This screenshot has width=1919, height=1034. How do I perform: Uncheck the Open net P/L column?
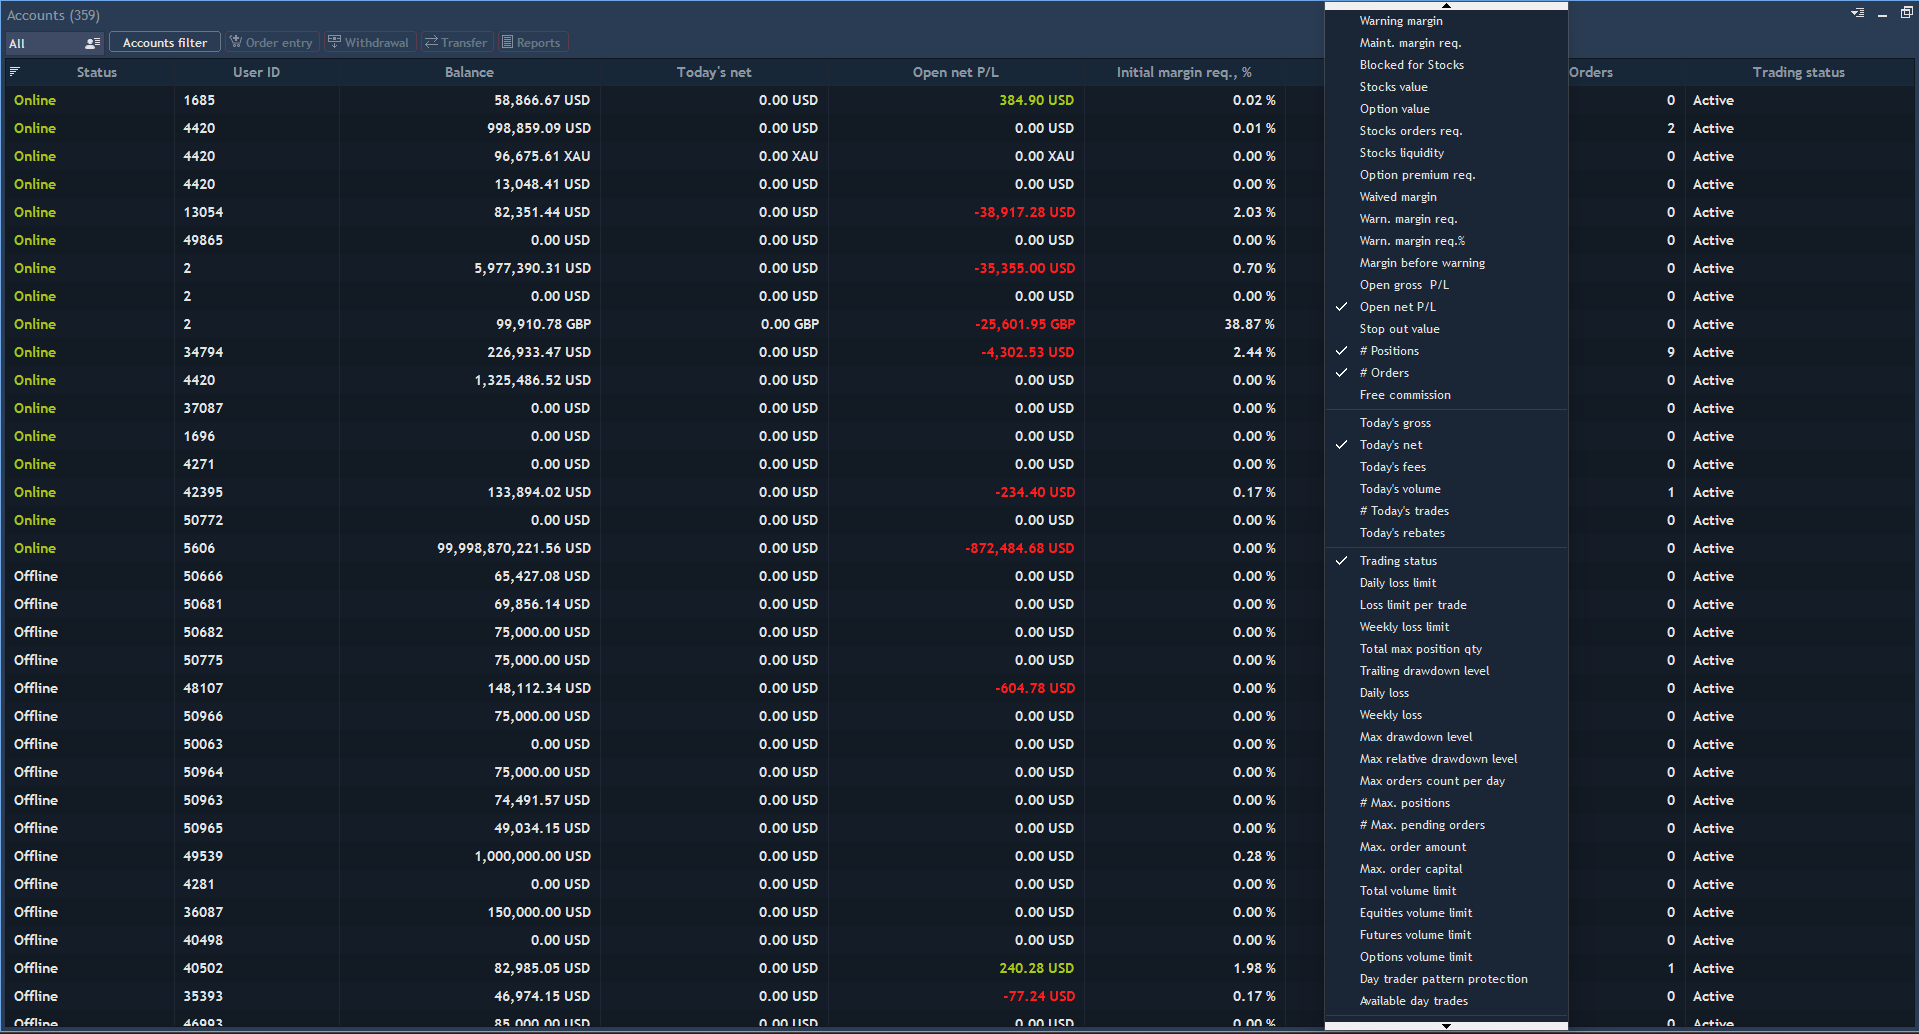point(1397,306)
